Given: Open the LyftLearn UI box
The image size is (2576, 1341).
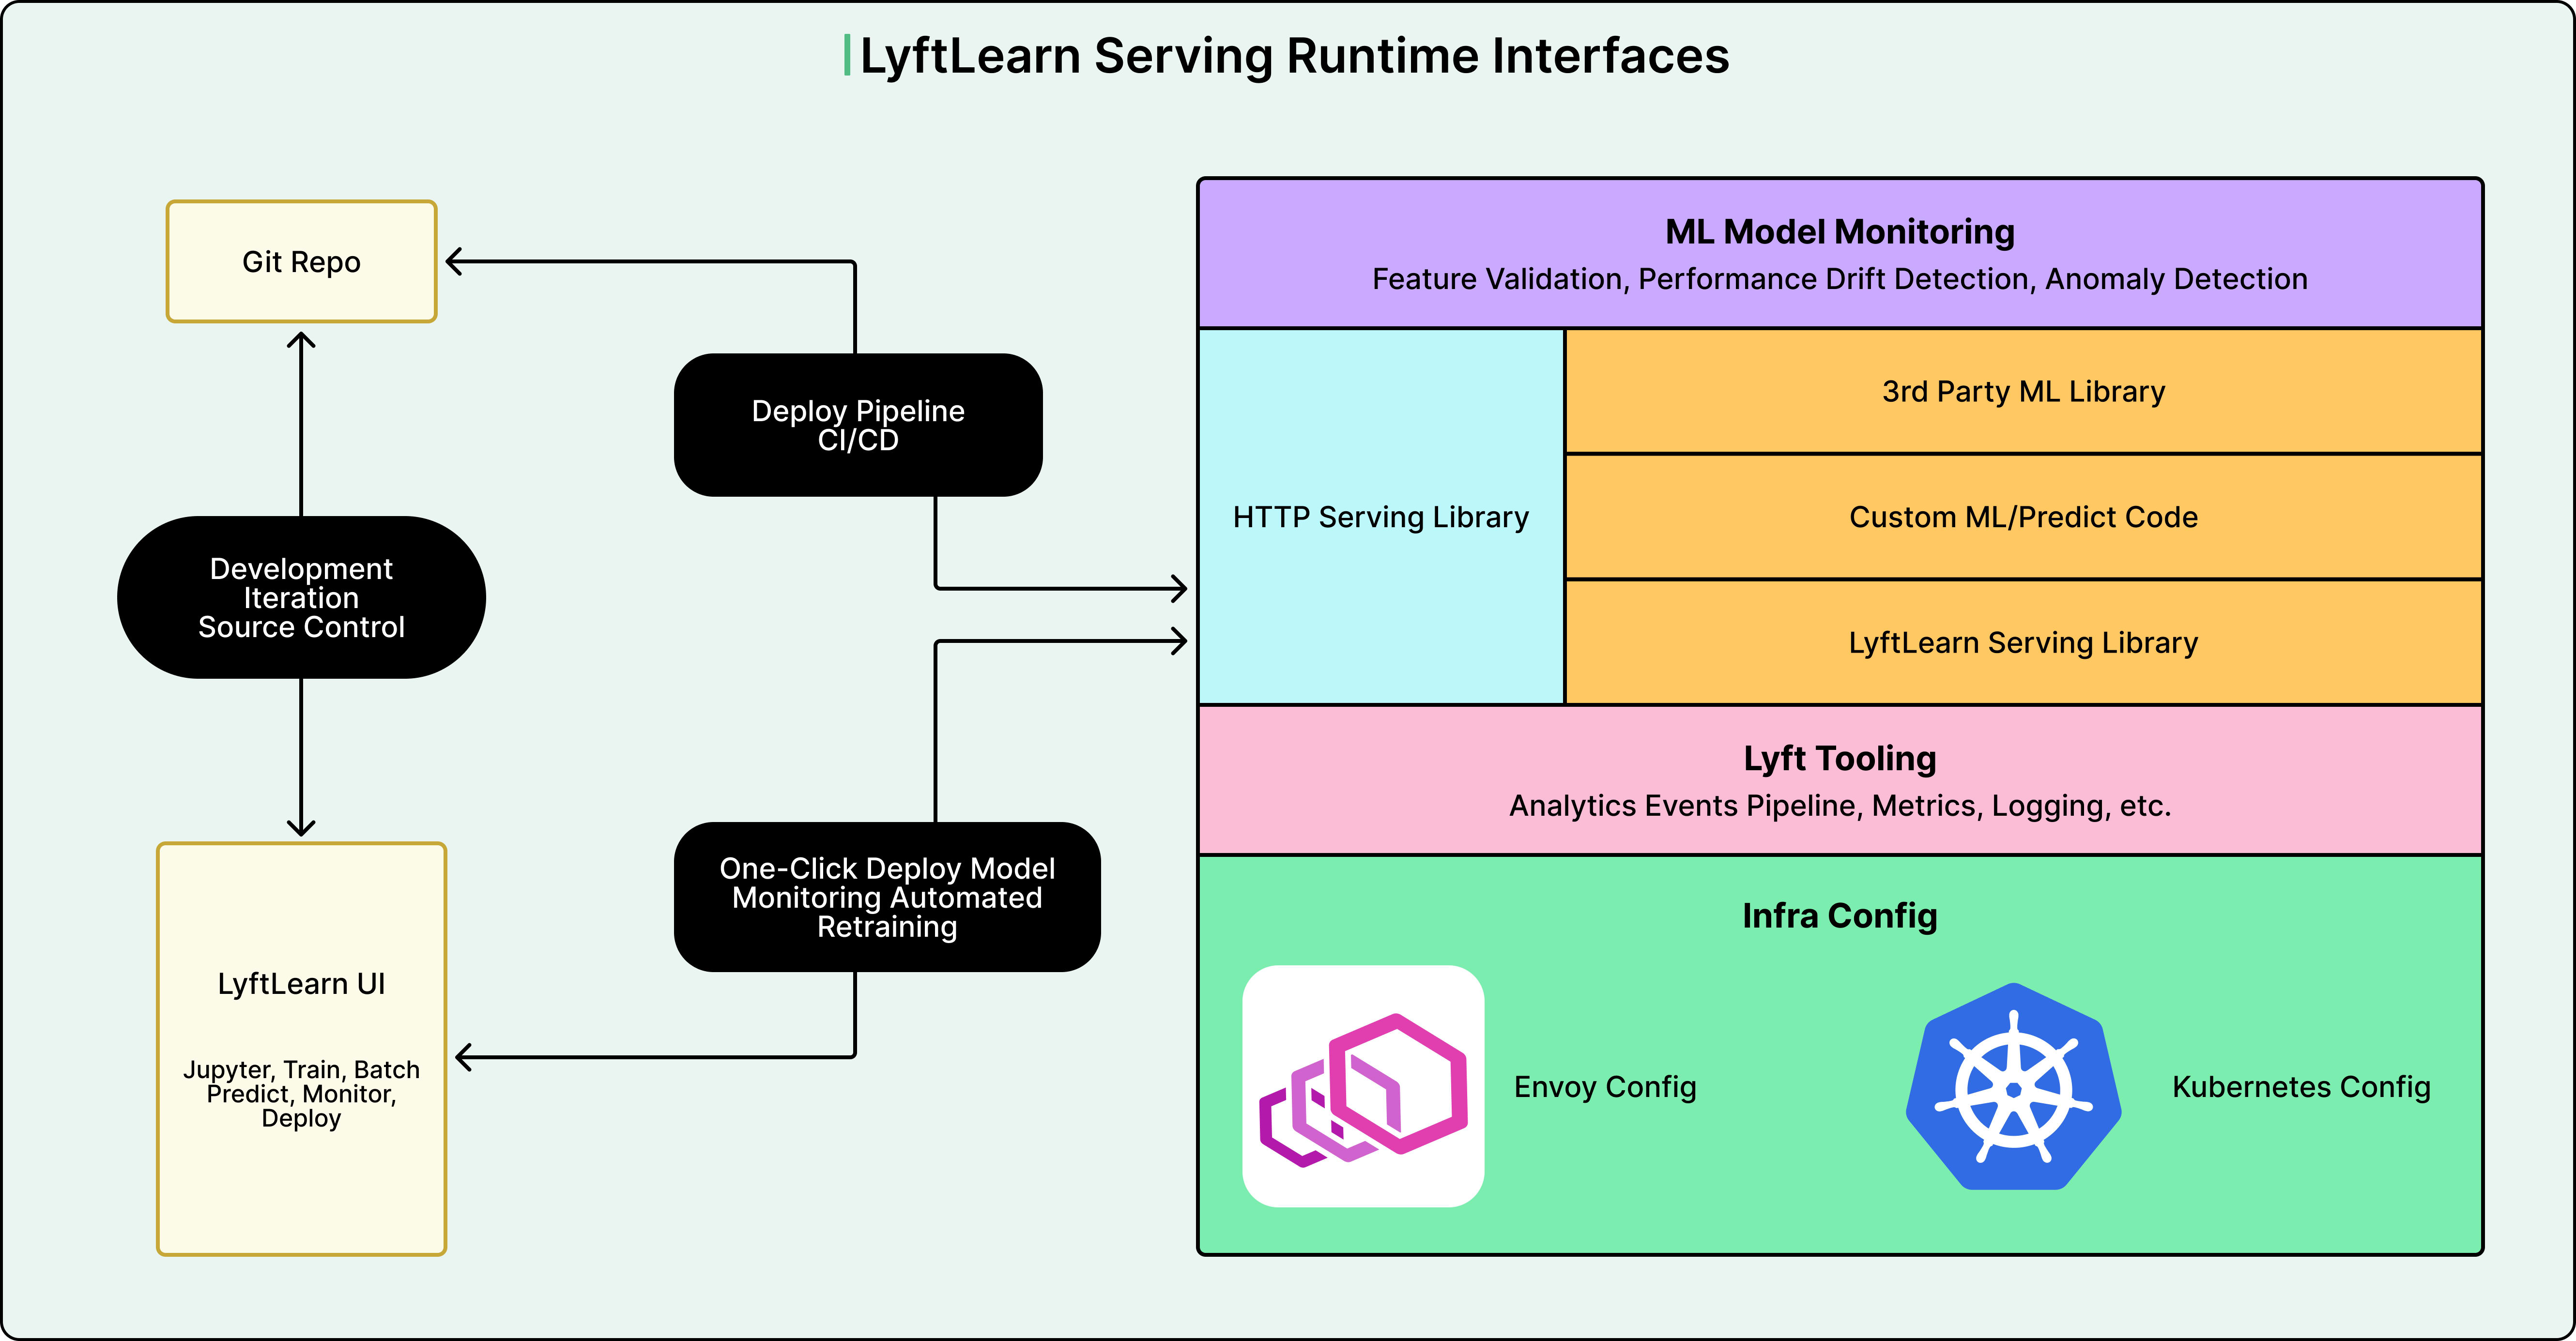Looking at the screenshot, I should point(301,984).
